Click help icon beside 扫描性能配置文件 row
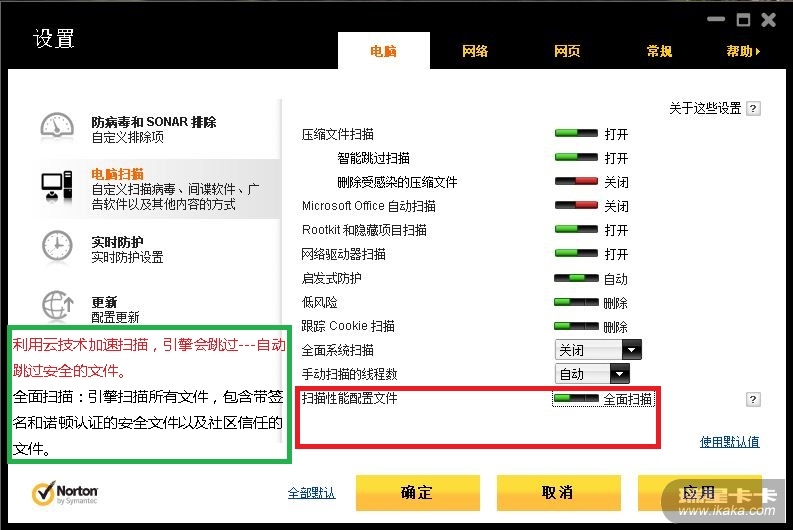 point(753,400)
